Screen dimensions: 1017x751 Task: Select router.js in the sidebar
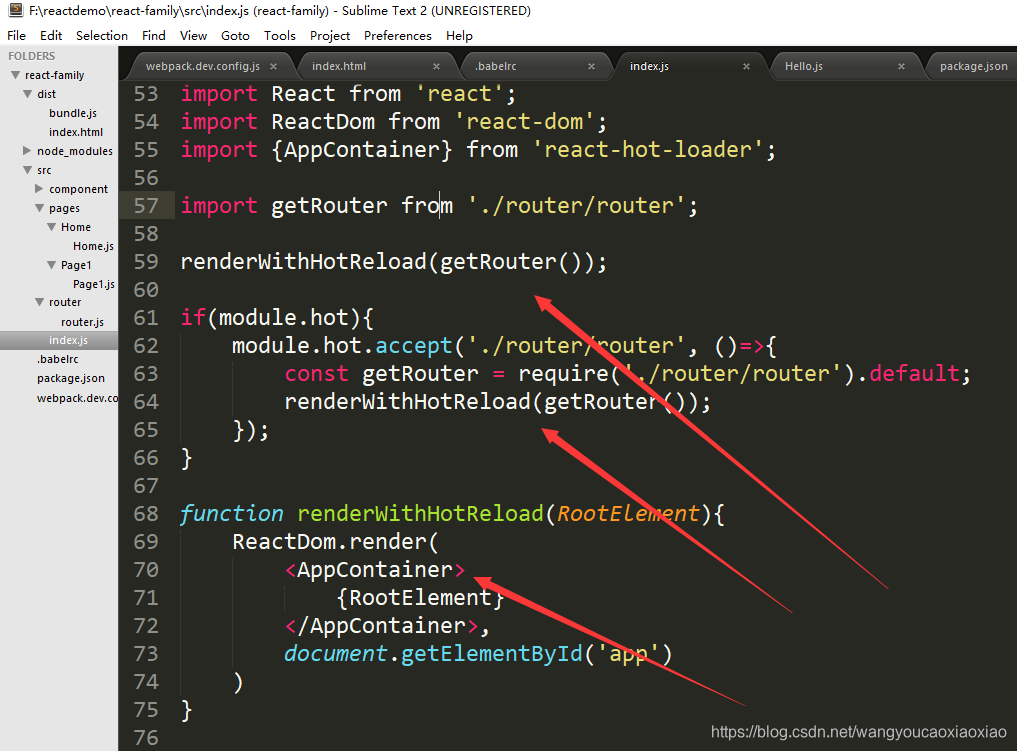coord(74,321)
